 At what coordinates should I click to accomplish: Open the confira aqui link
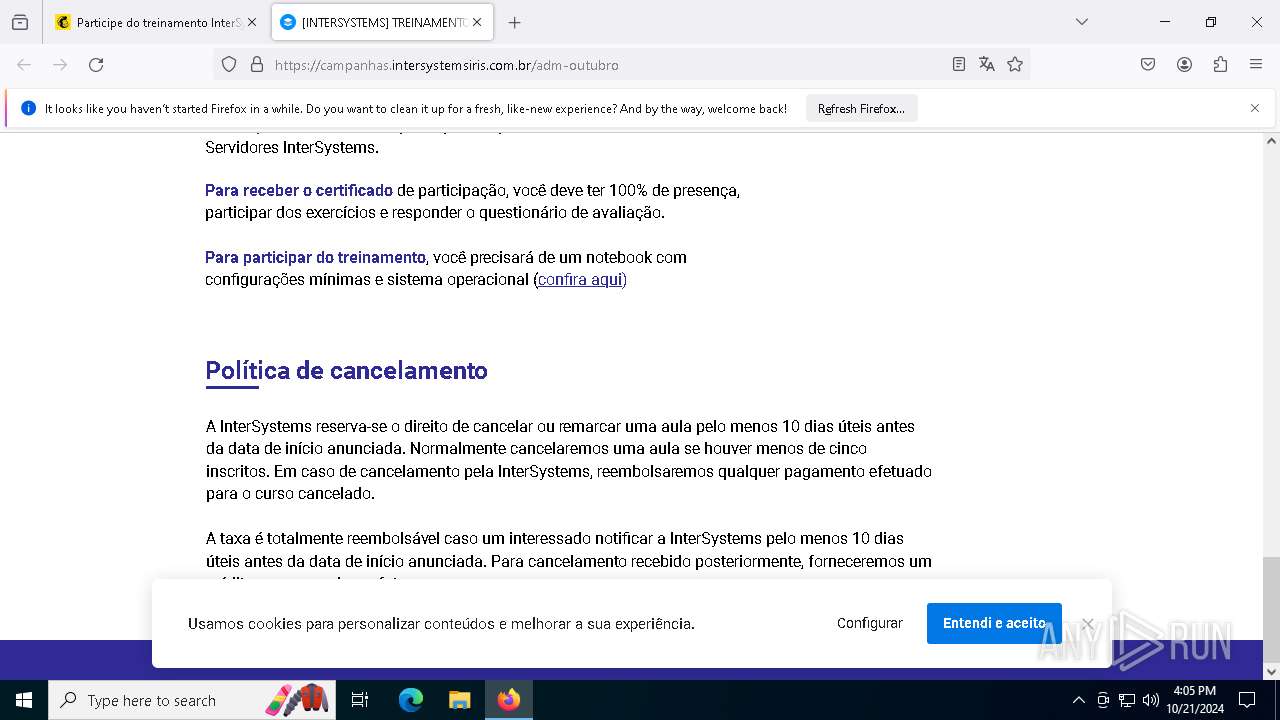580,280
